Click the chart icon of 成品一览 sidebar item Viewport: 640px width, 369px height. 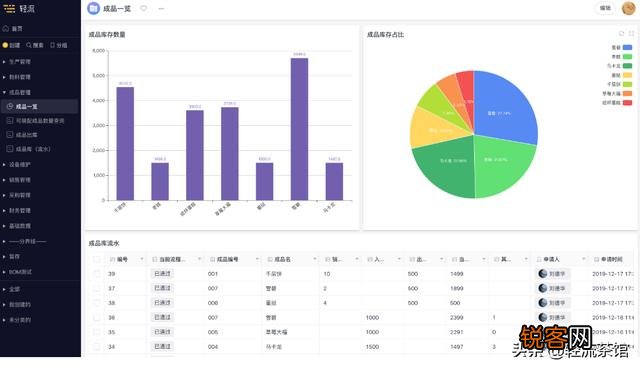10,107
